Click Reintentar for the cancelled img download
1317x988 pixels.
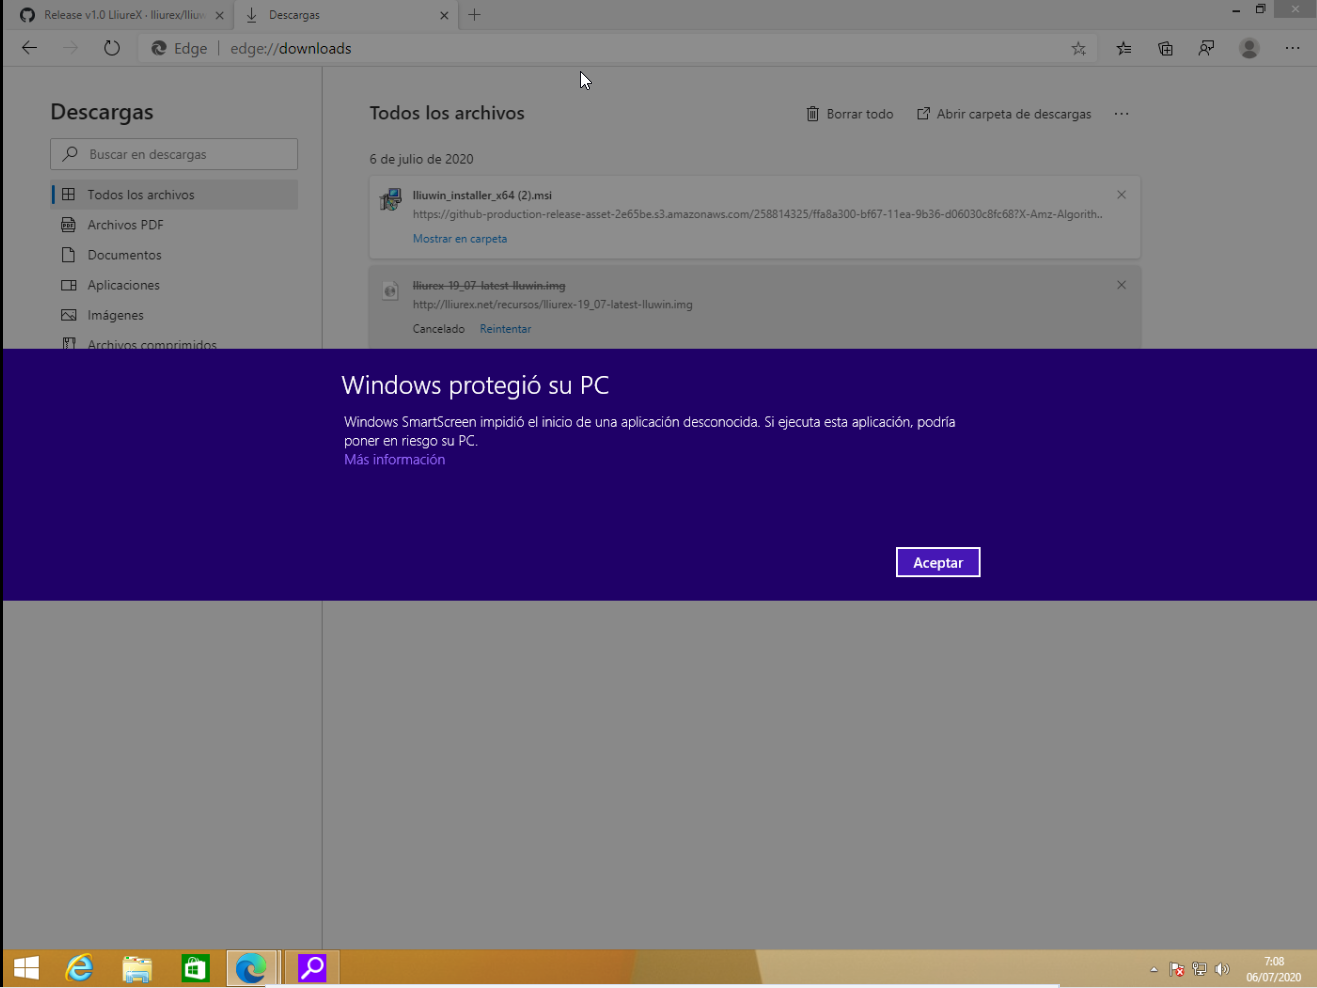click(x=505, y=329)
